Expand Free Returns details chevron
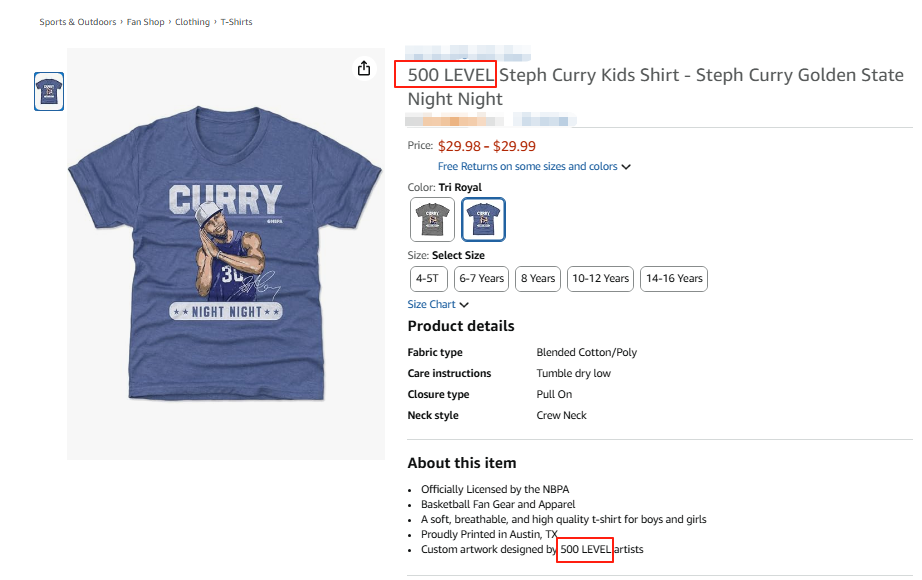 [x=626, y=167]
